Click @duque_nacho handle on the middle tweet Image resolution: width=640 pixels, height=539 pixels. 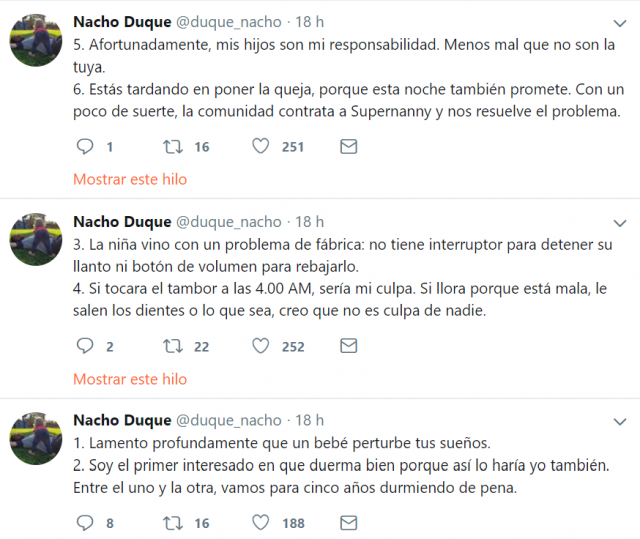pyautogui.click(x=229, y=221)
